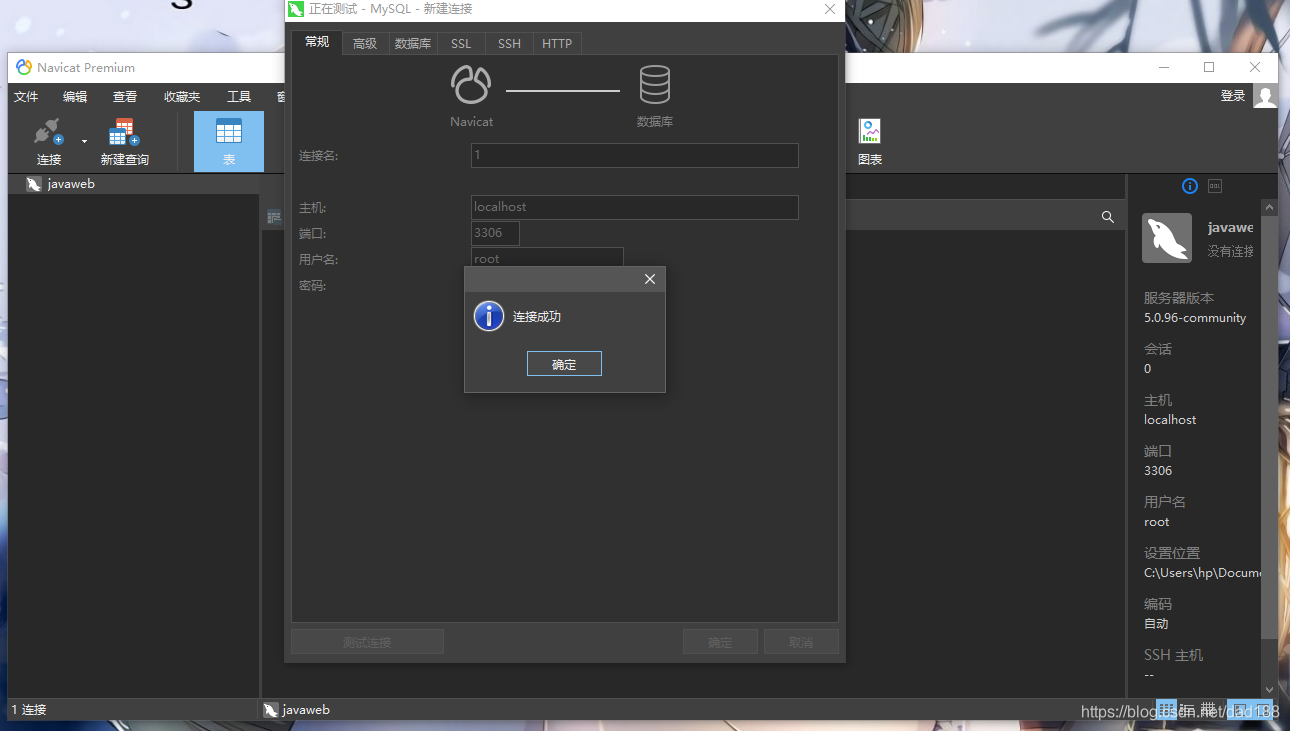Click the DDL panel icon beside info

coord(1215,186)
